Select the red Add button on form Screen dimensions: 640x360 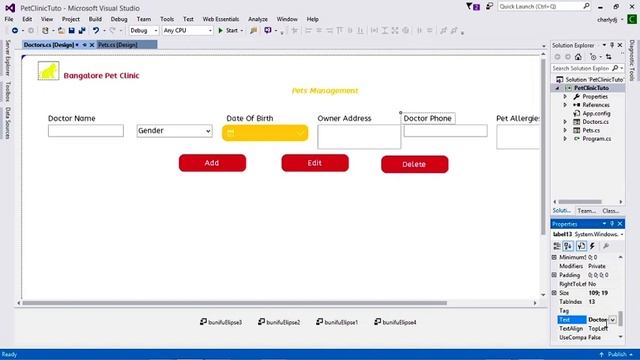click(212, 163)
